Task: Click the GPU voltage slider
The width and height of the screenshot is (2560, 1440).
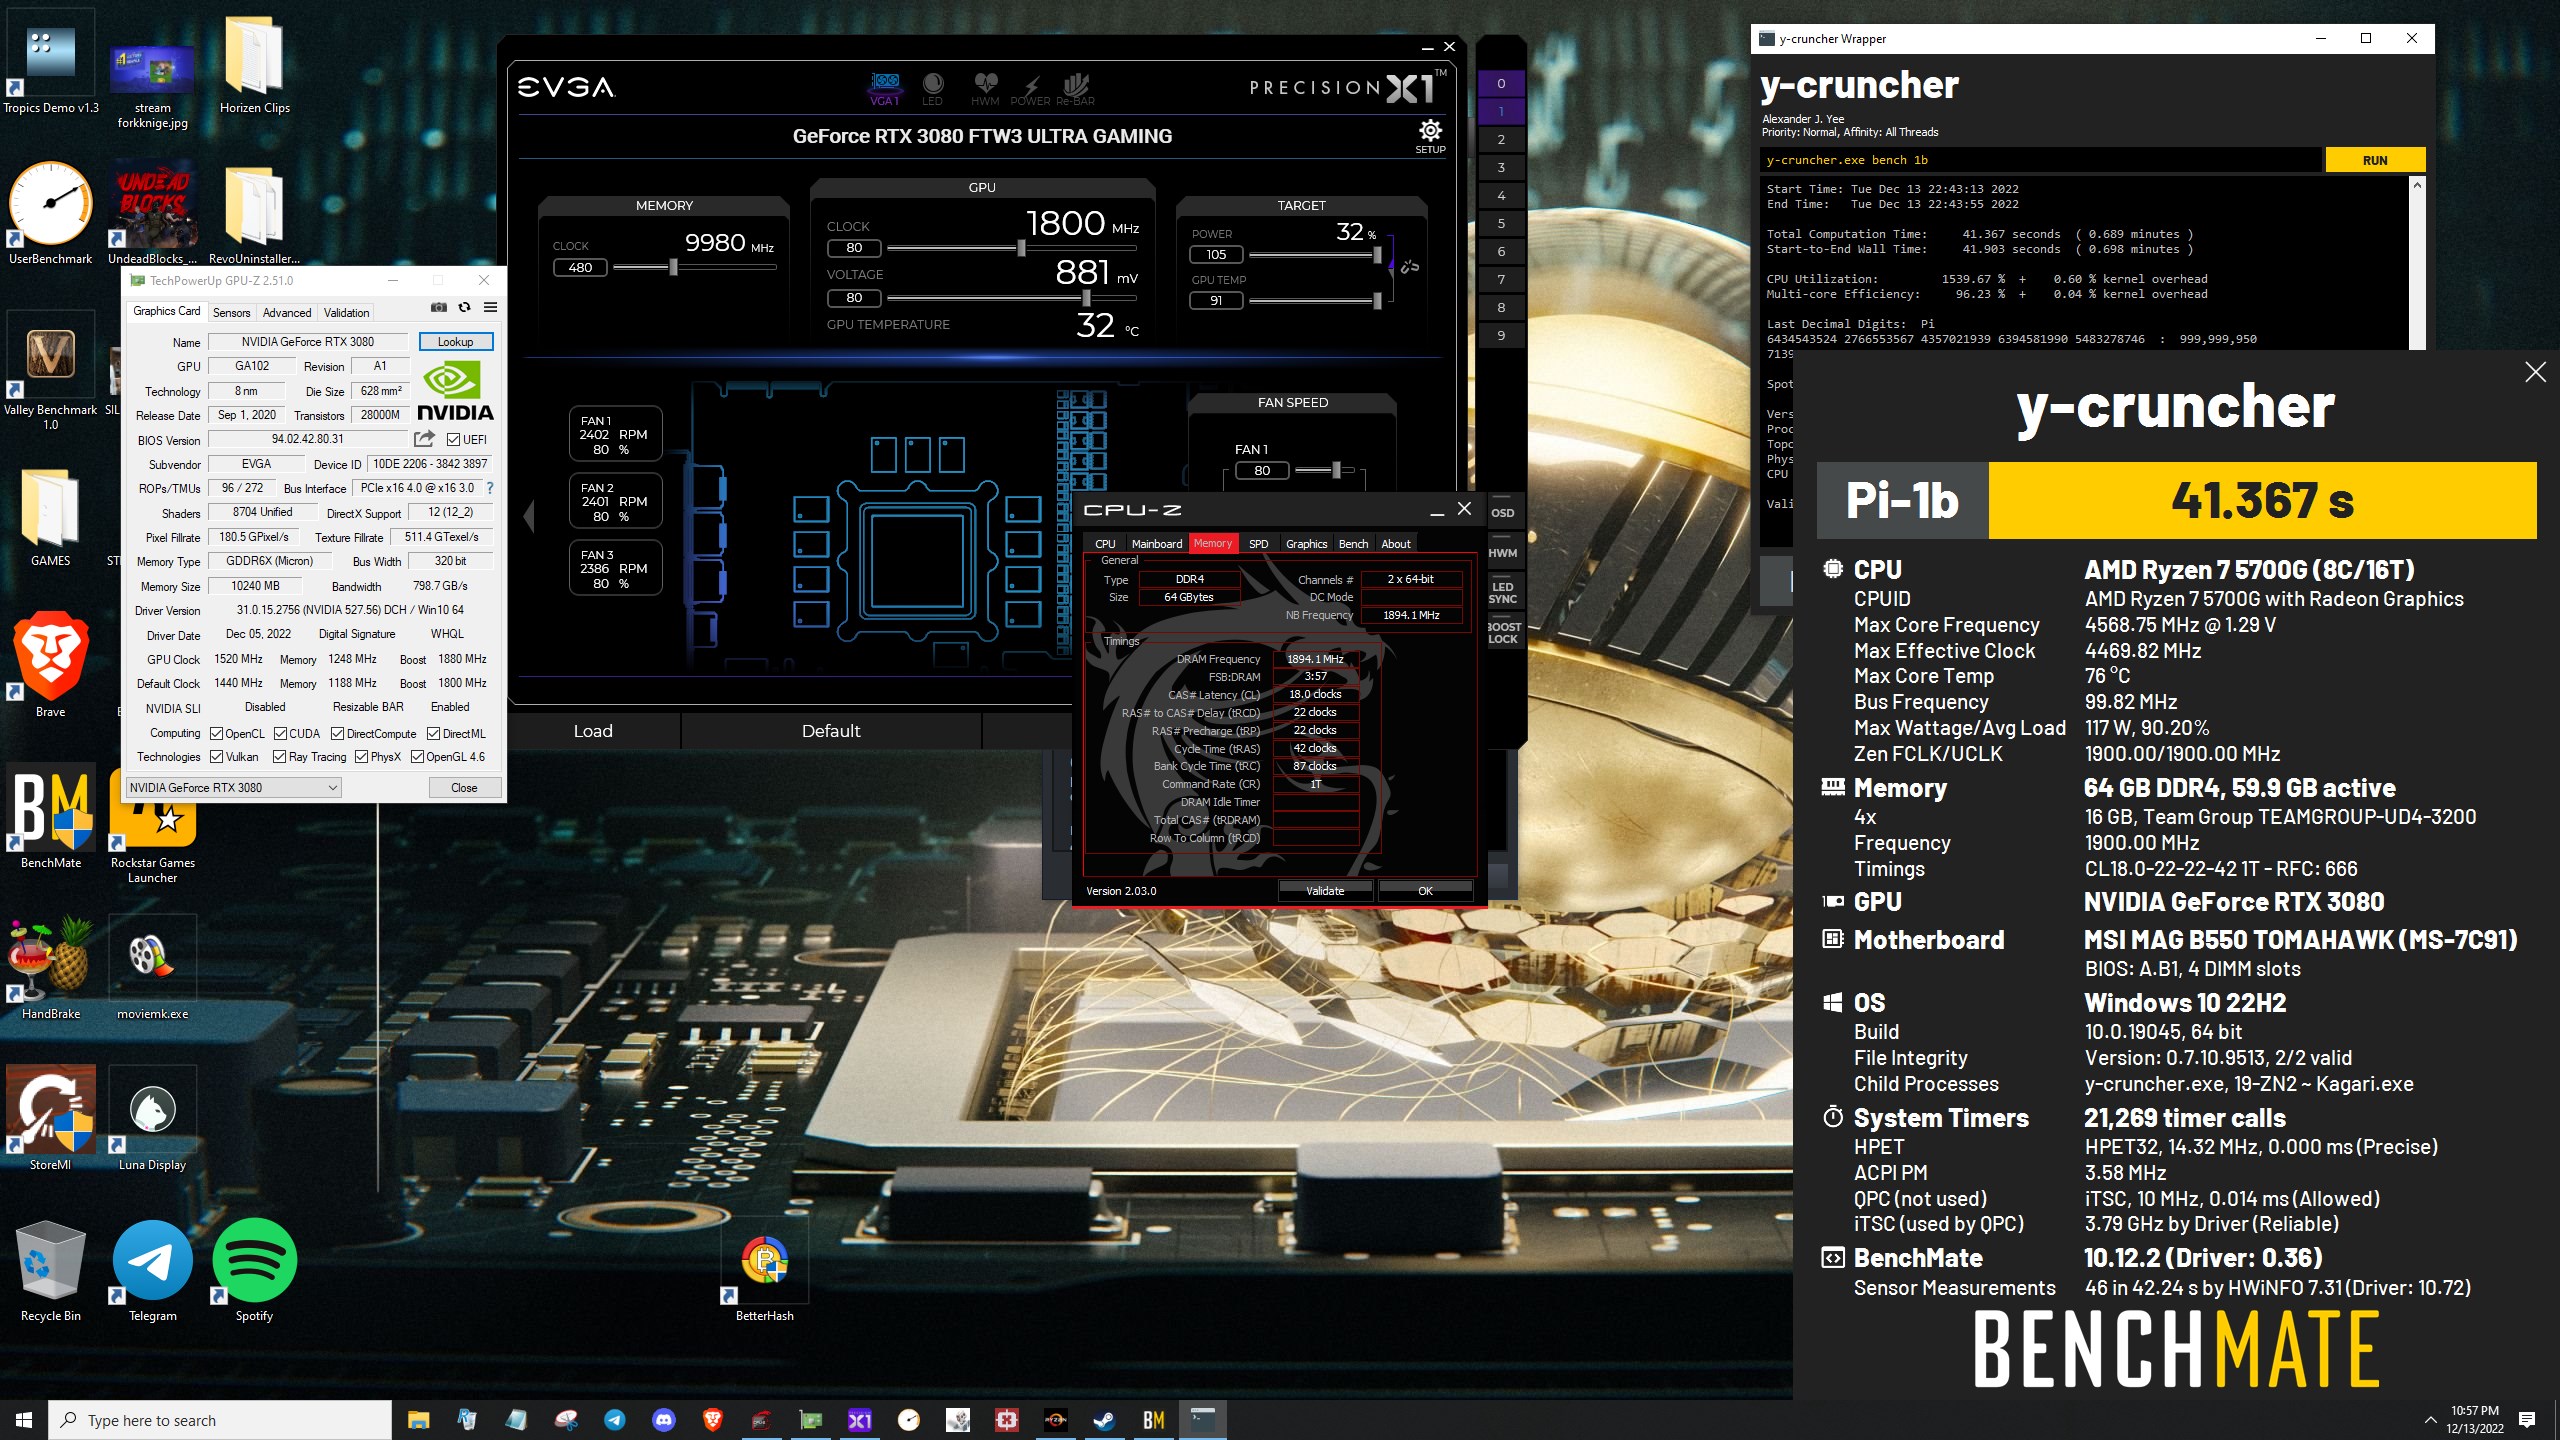Action: (1013, 298)
